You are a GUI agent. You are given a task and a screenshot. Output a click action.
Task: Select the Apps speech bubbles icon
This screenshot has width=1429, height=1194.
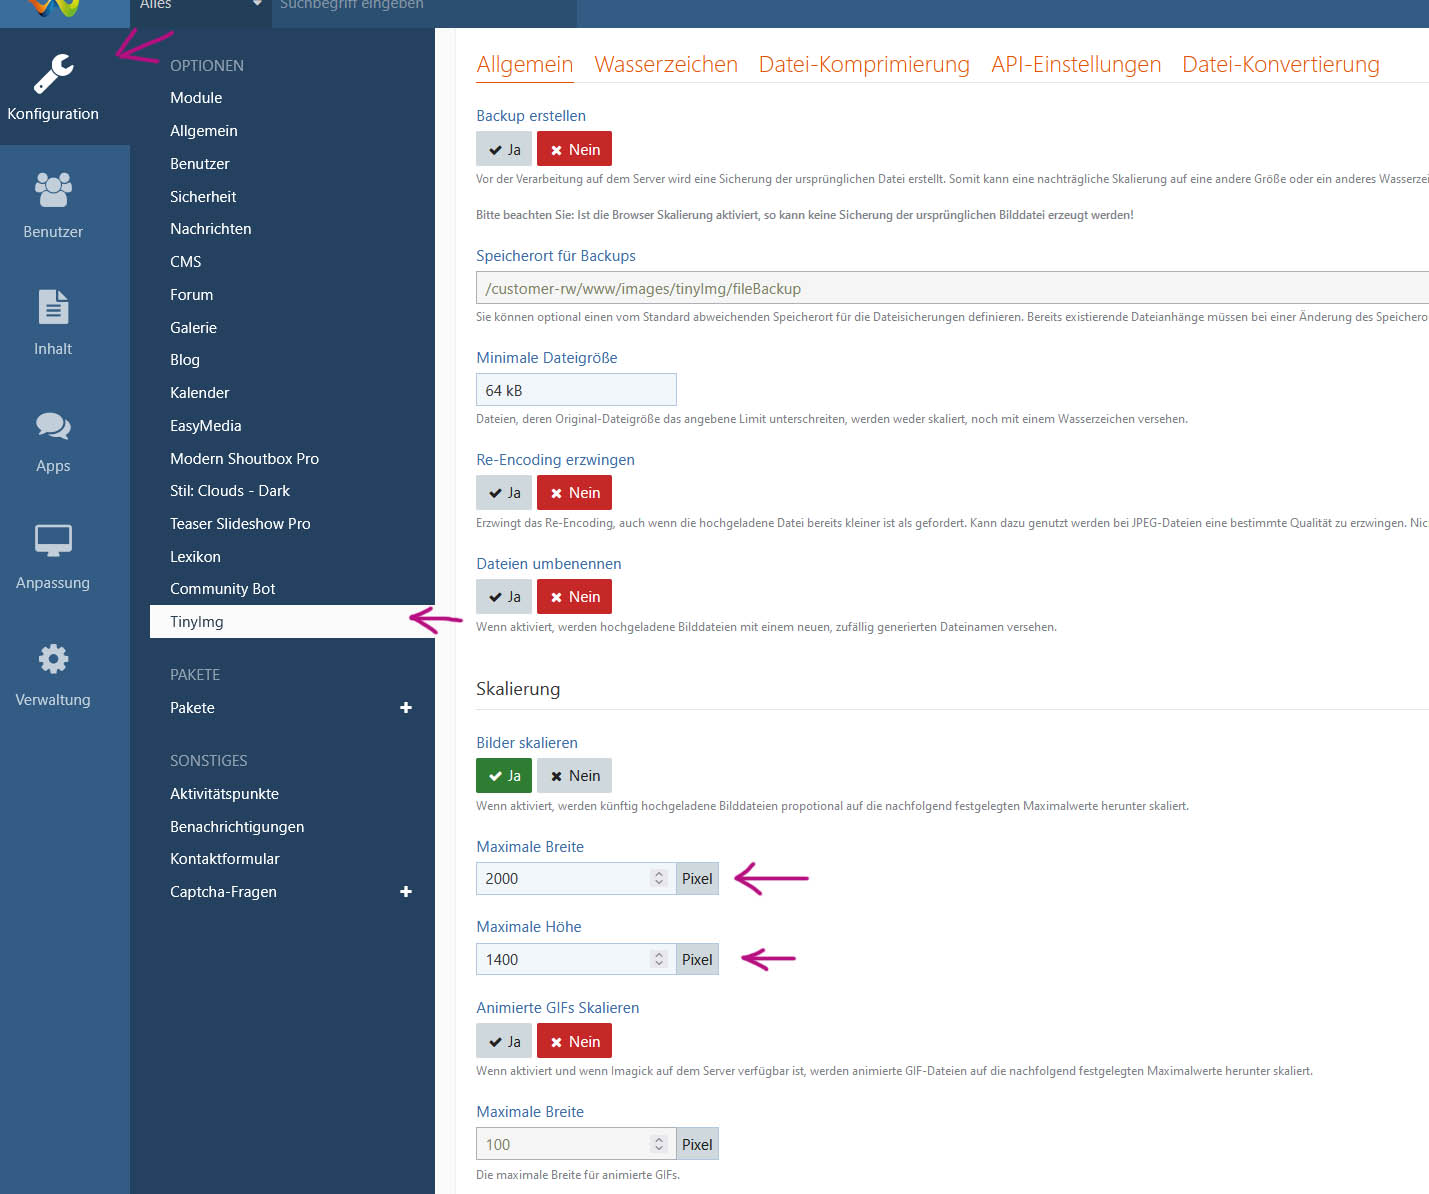click(x=53, y=425)
